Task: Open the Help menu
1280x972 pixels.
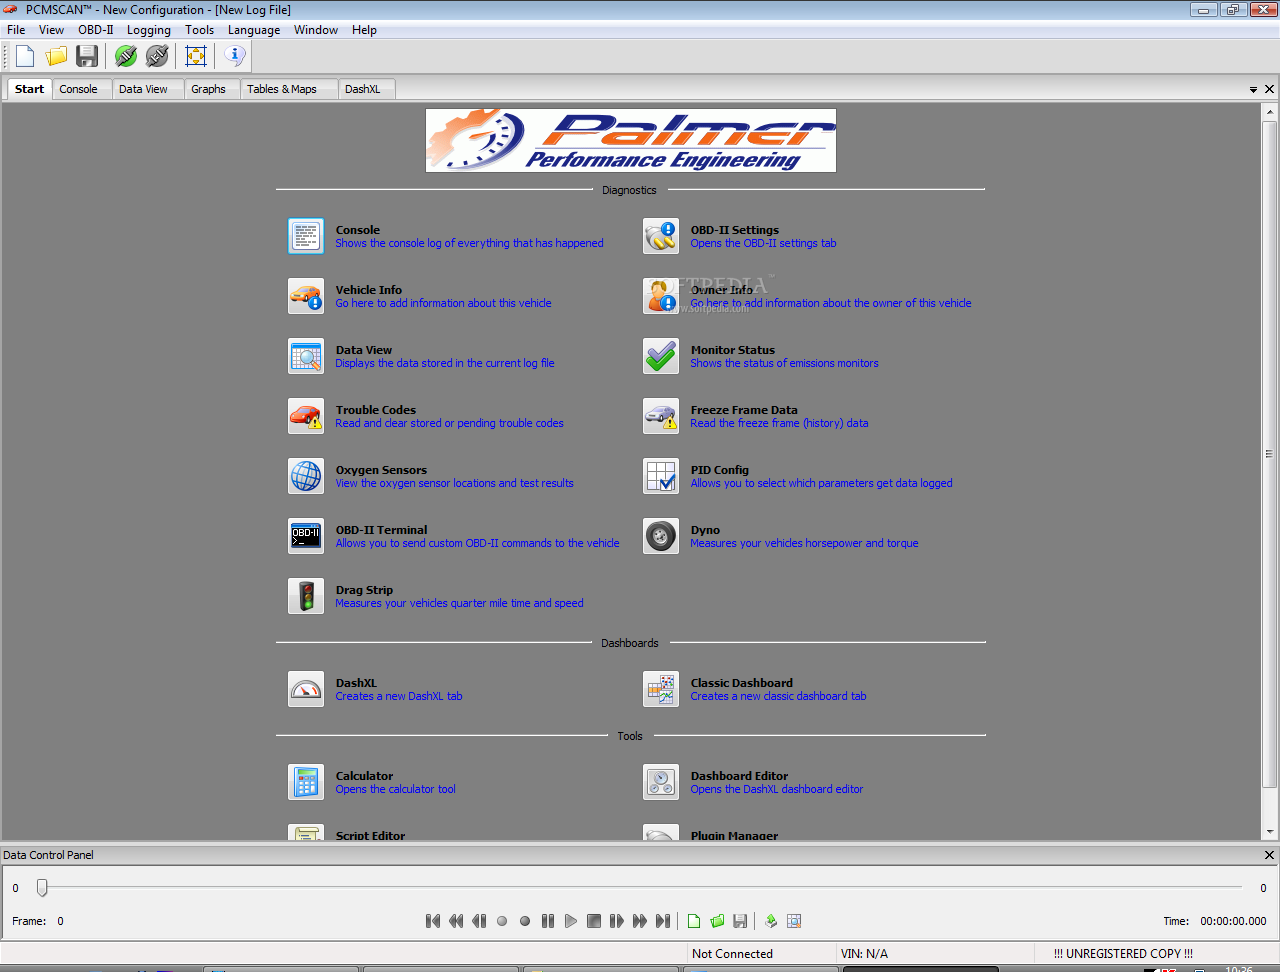Action: point(364,30)
